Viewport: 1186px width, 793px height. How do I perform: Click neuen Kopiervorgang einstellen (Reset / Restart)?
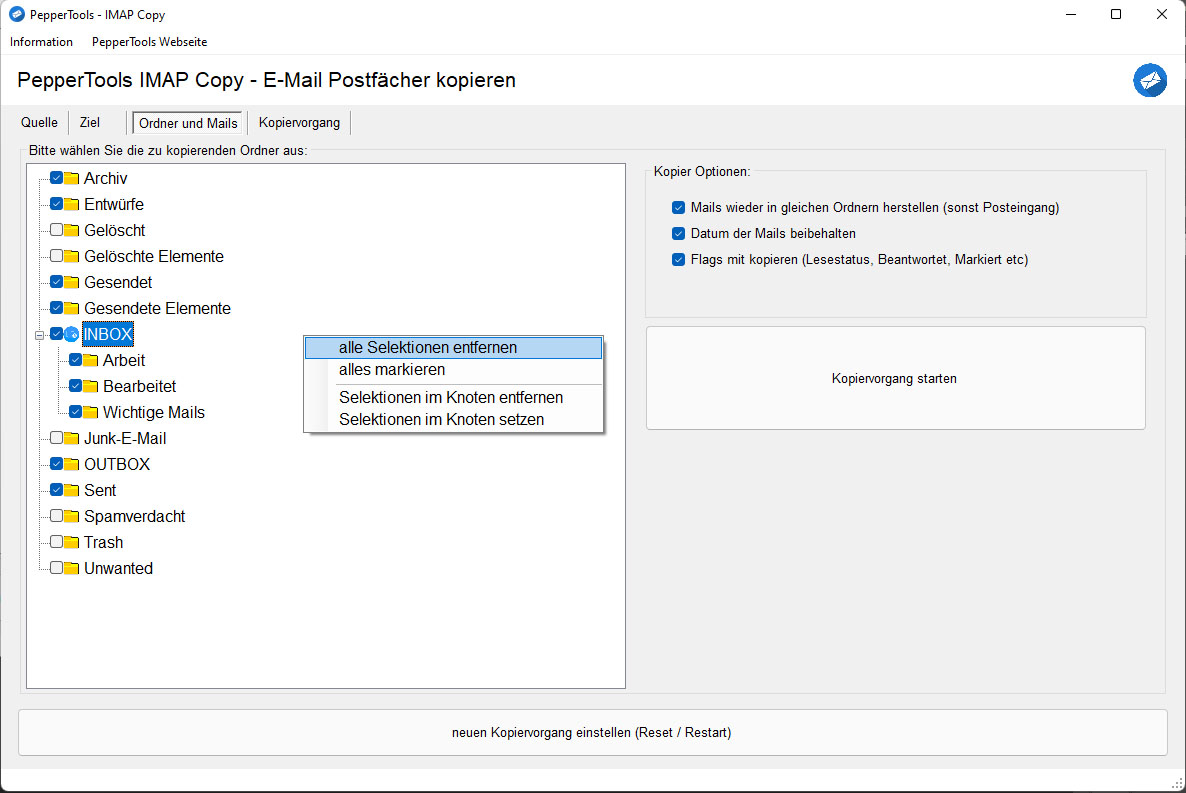592,732
